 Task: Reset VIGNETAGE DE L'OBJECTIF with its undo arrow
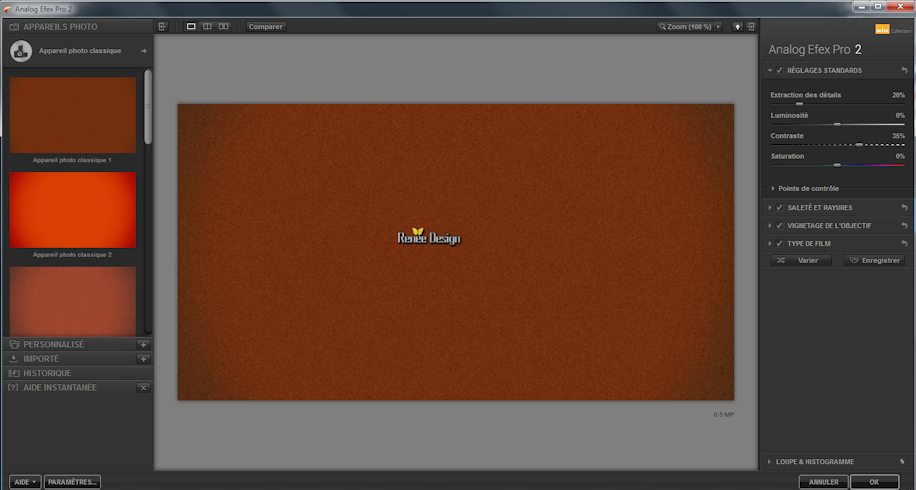(904, 225)
